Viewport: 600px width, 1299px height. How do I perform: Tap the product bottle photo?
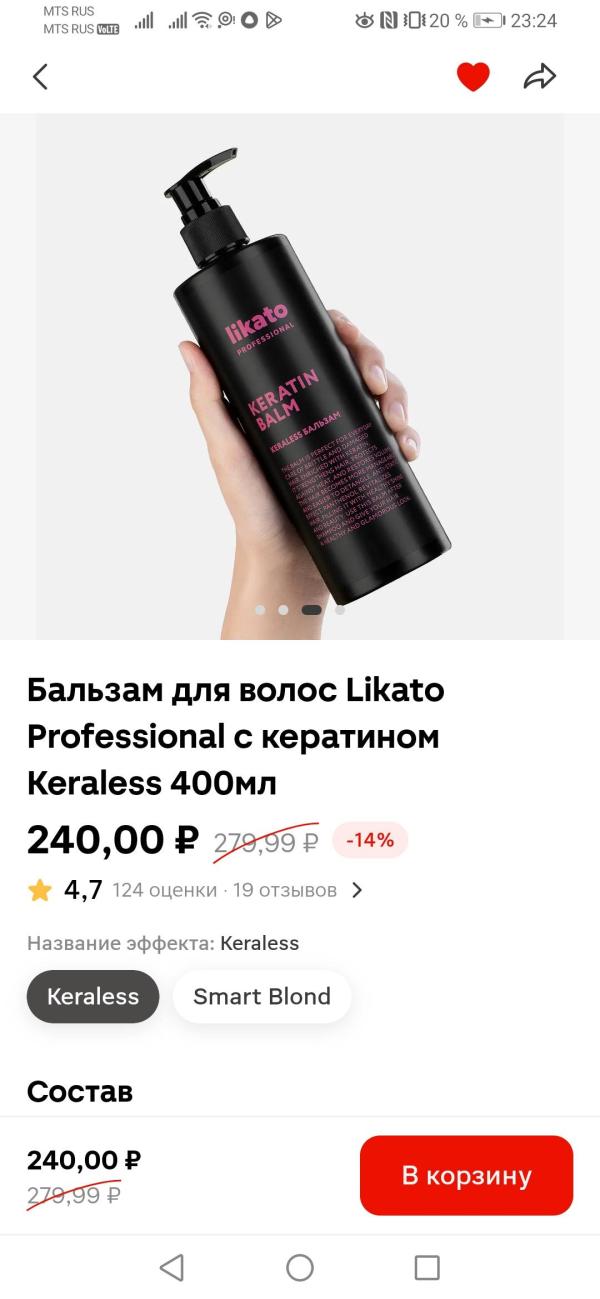click(300, 376)
